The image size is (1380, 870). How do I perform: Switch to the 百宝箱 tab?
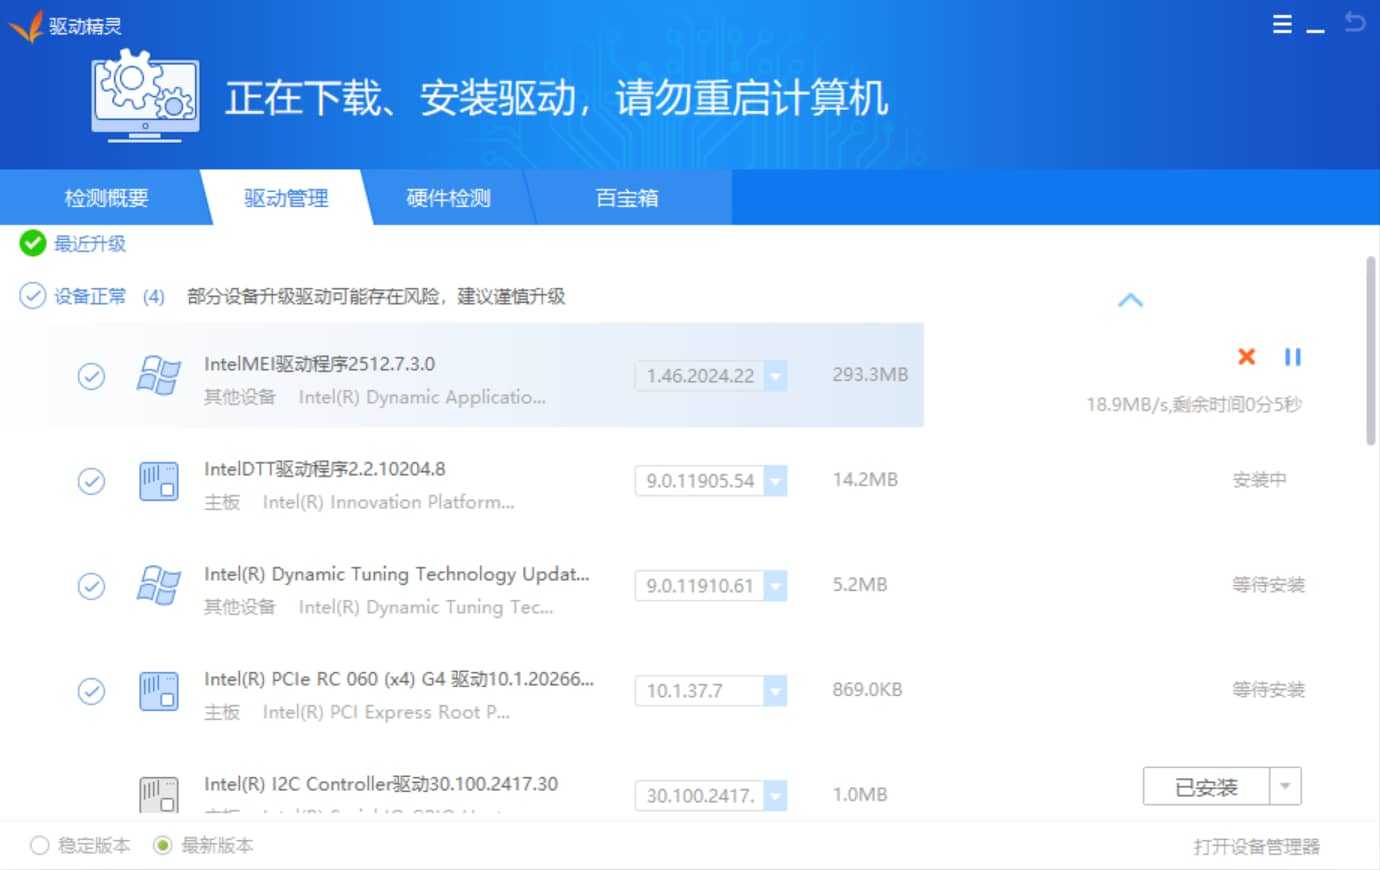(626, 197)
